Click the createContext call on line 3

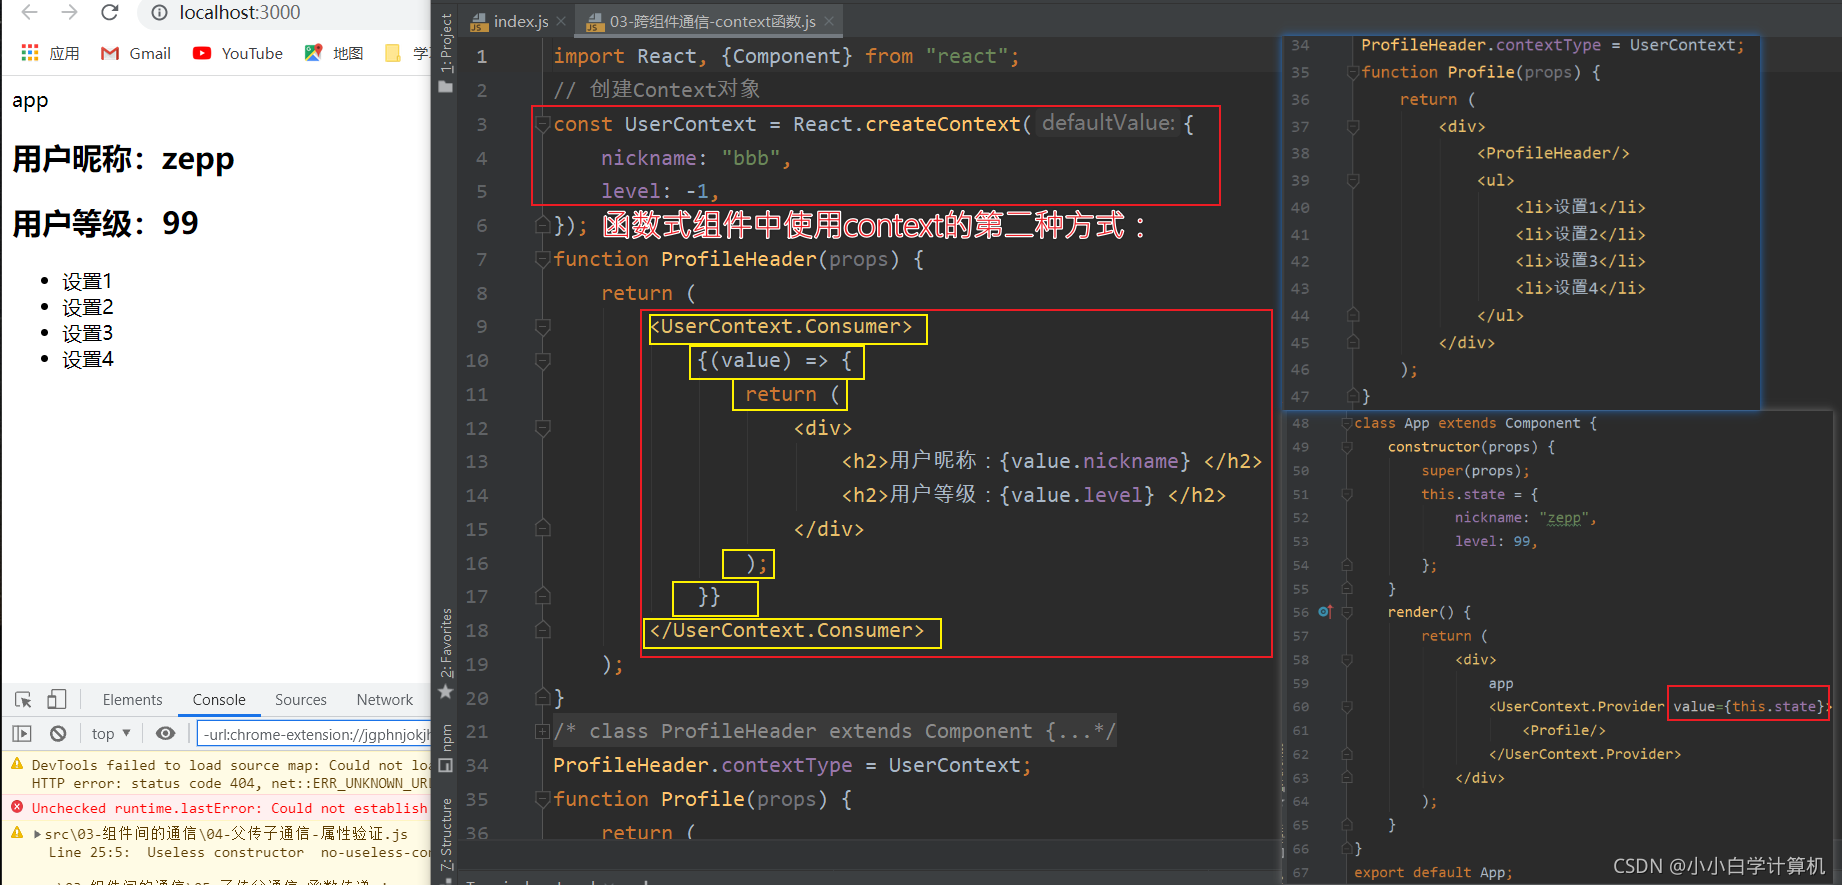click(x=942, y=125)
